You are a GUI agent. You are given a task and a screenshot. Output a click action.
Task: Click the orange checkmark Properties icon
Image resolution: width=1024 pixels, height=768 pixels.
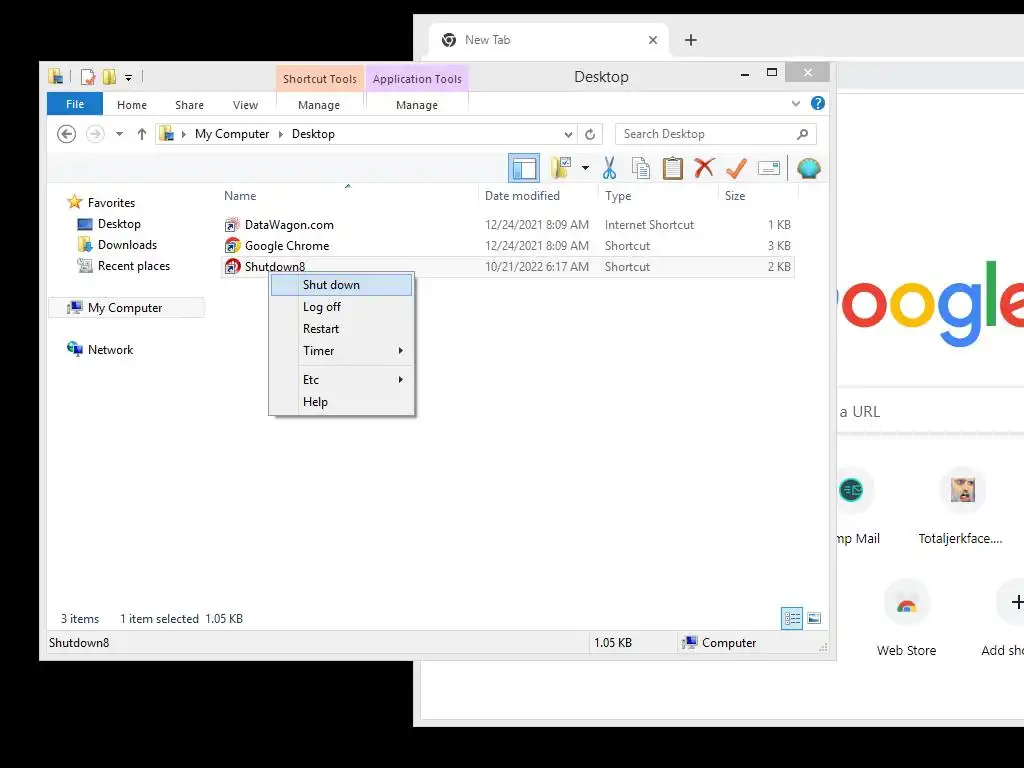pos(736,168)
